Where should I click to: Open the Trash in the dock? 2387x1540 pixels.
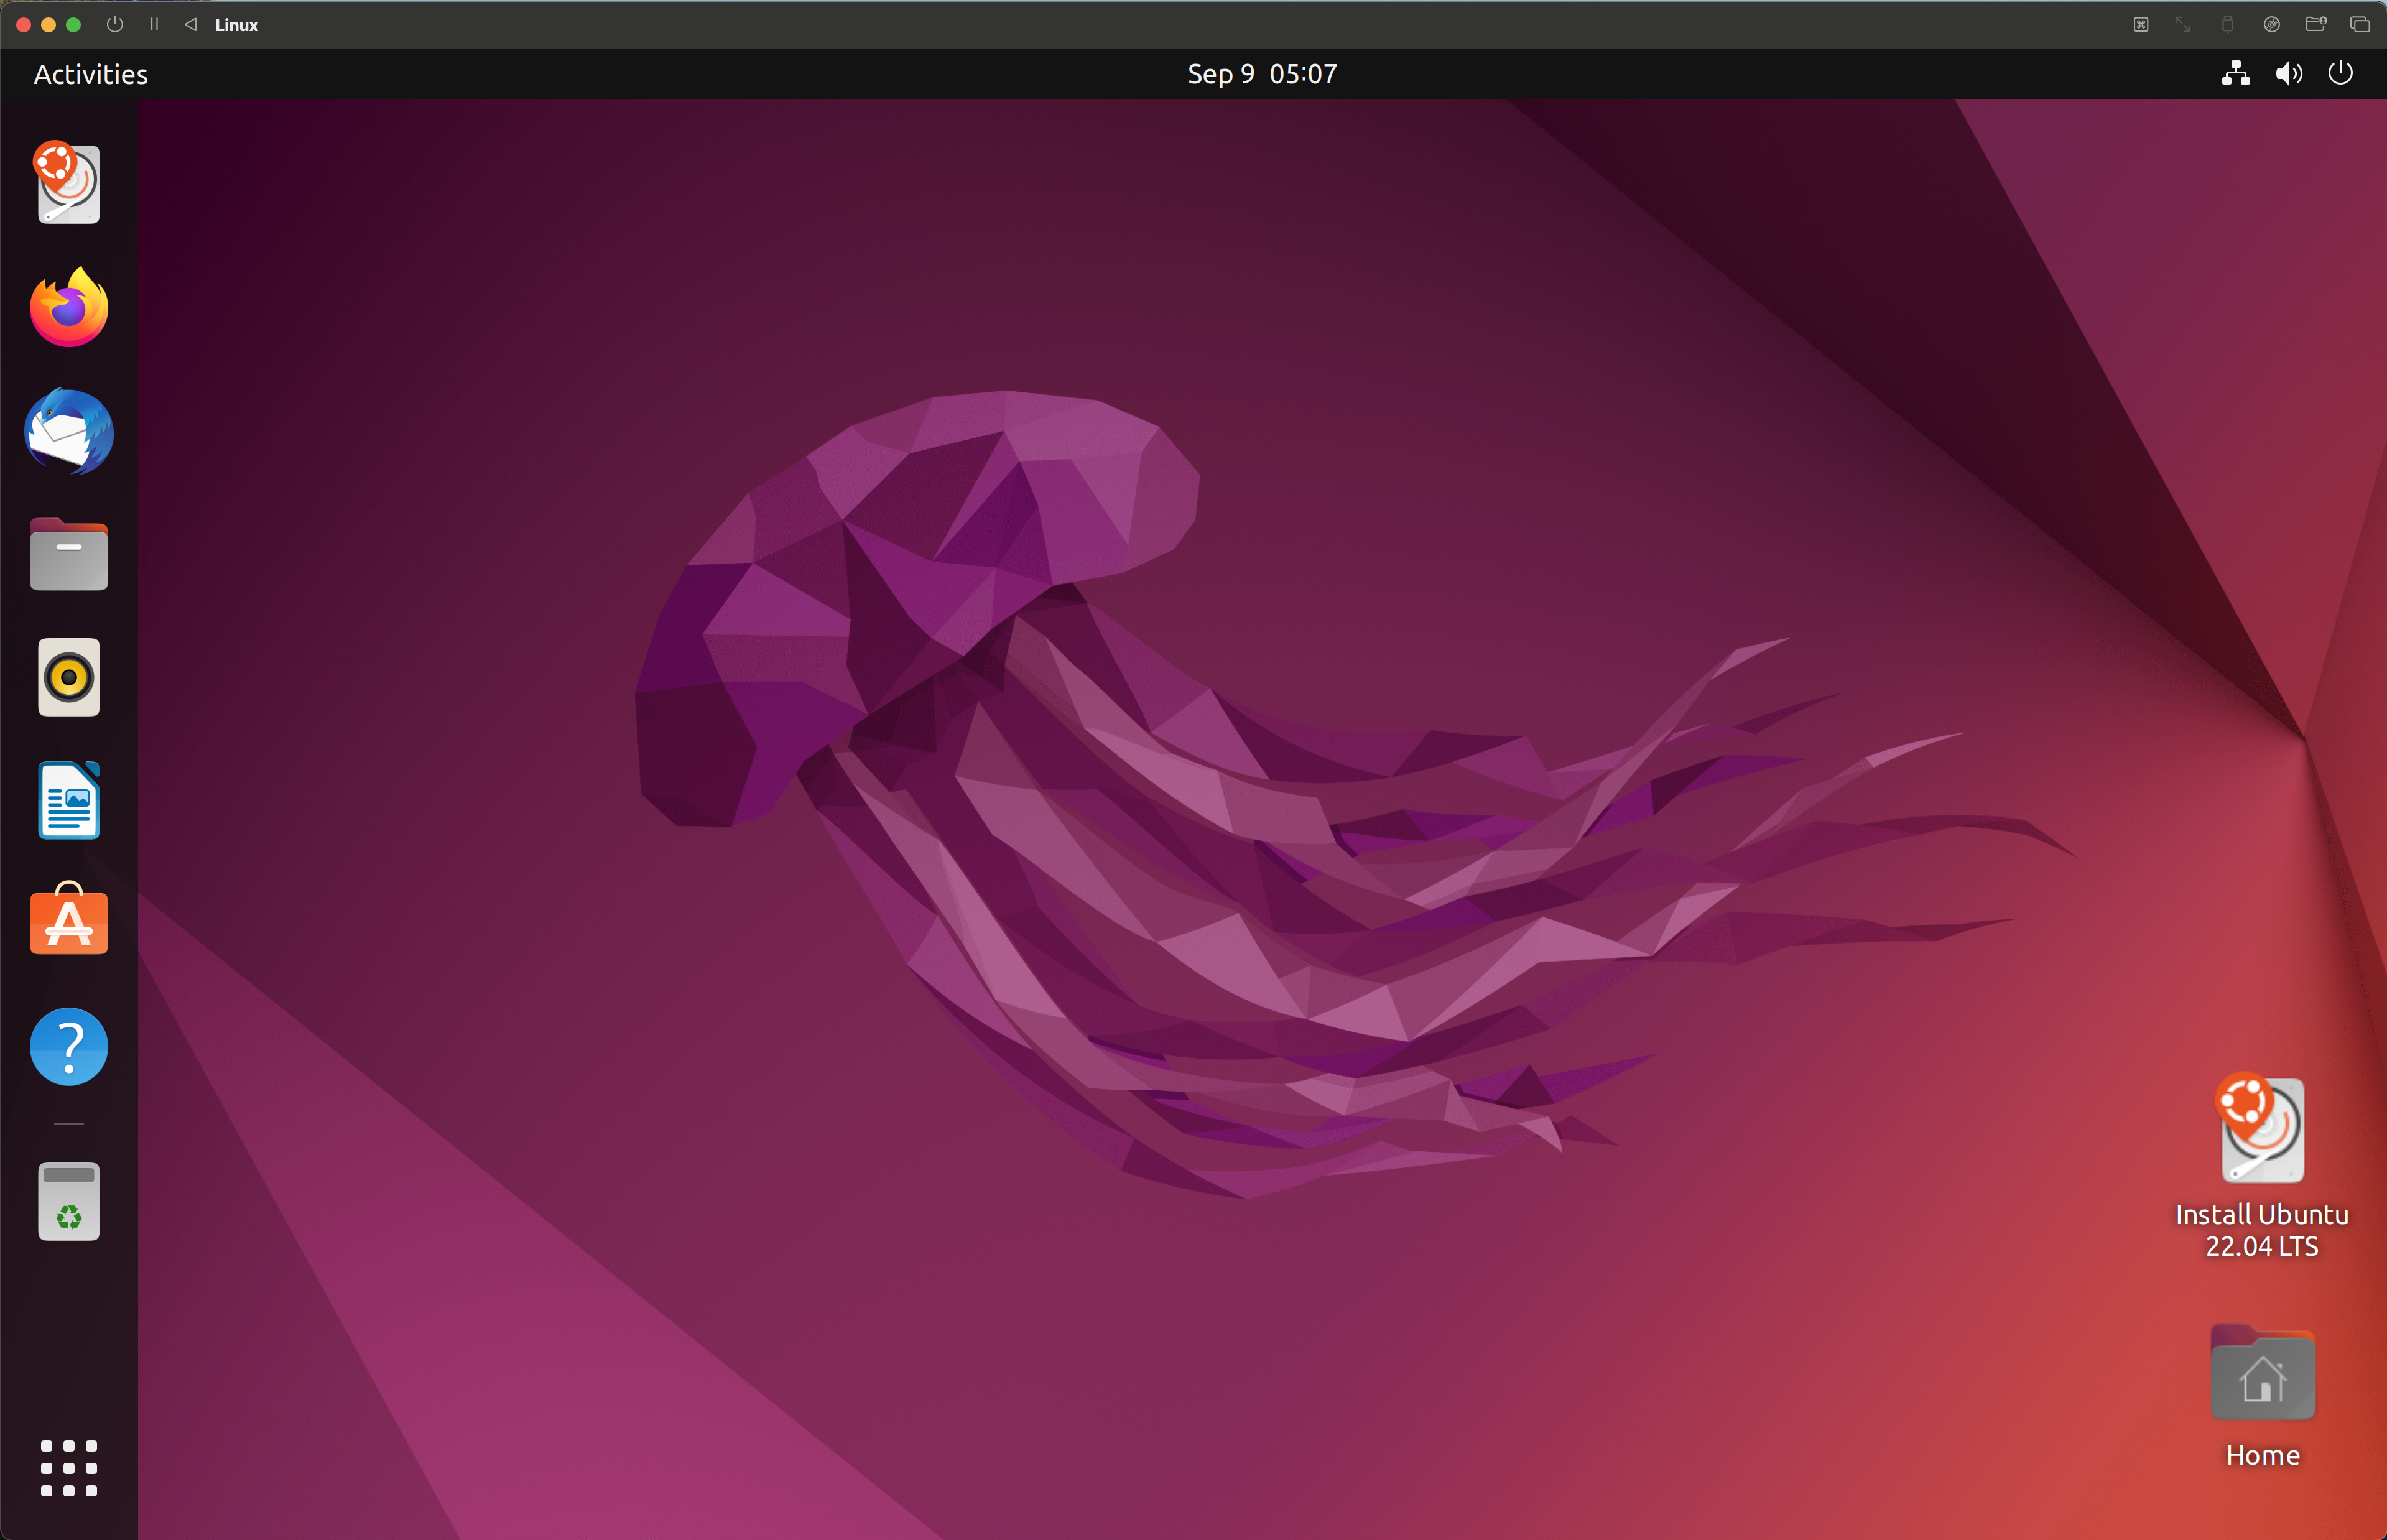click(69, 1201)
